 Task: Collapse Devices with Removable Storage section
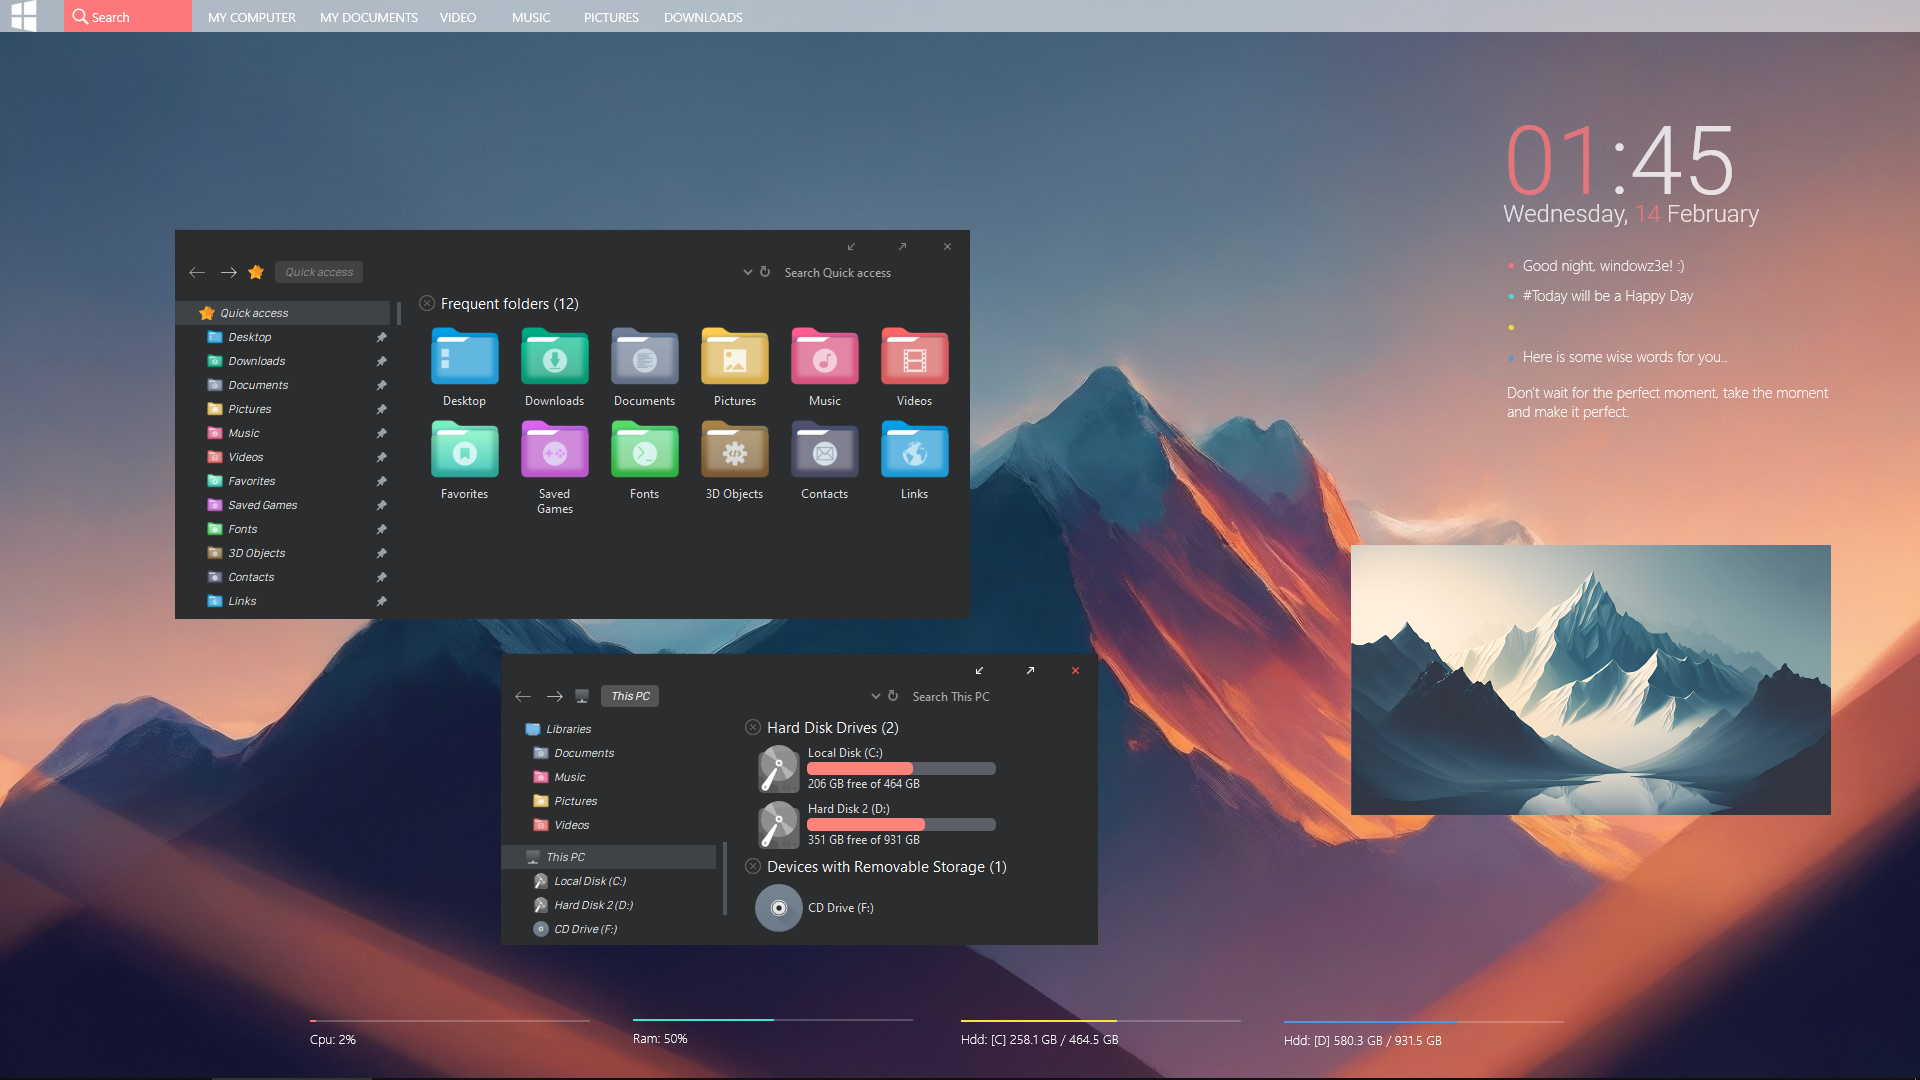click(x=753, y=866)
